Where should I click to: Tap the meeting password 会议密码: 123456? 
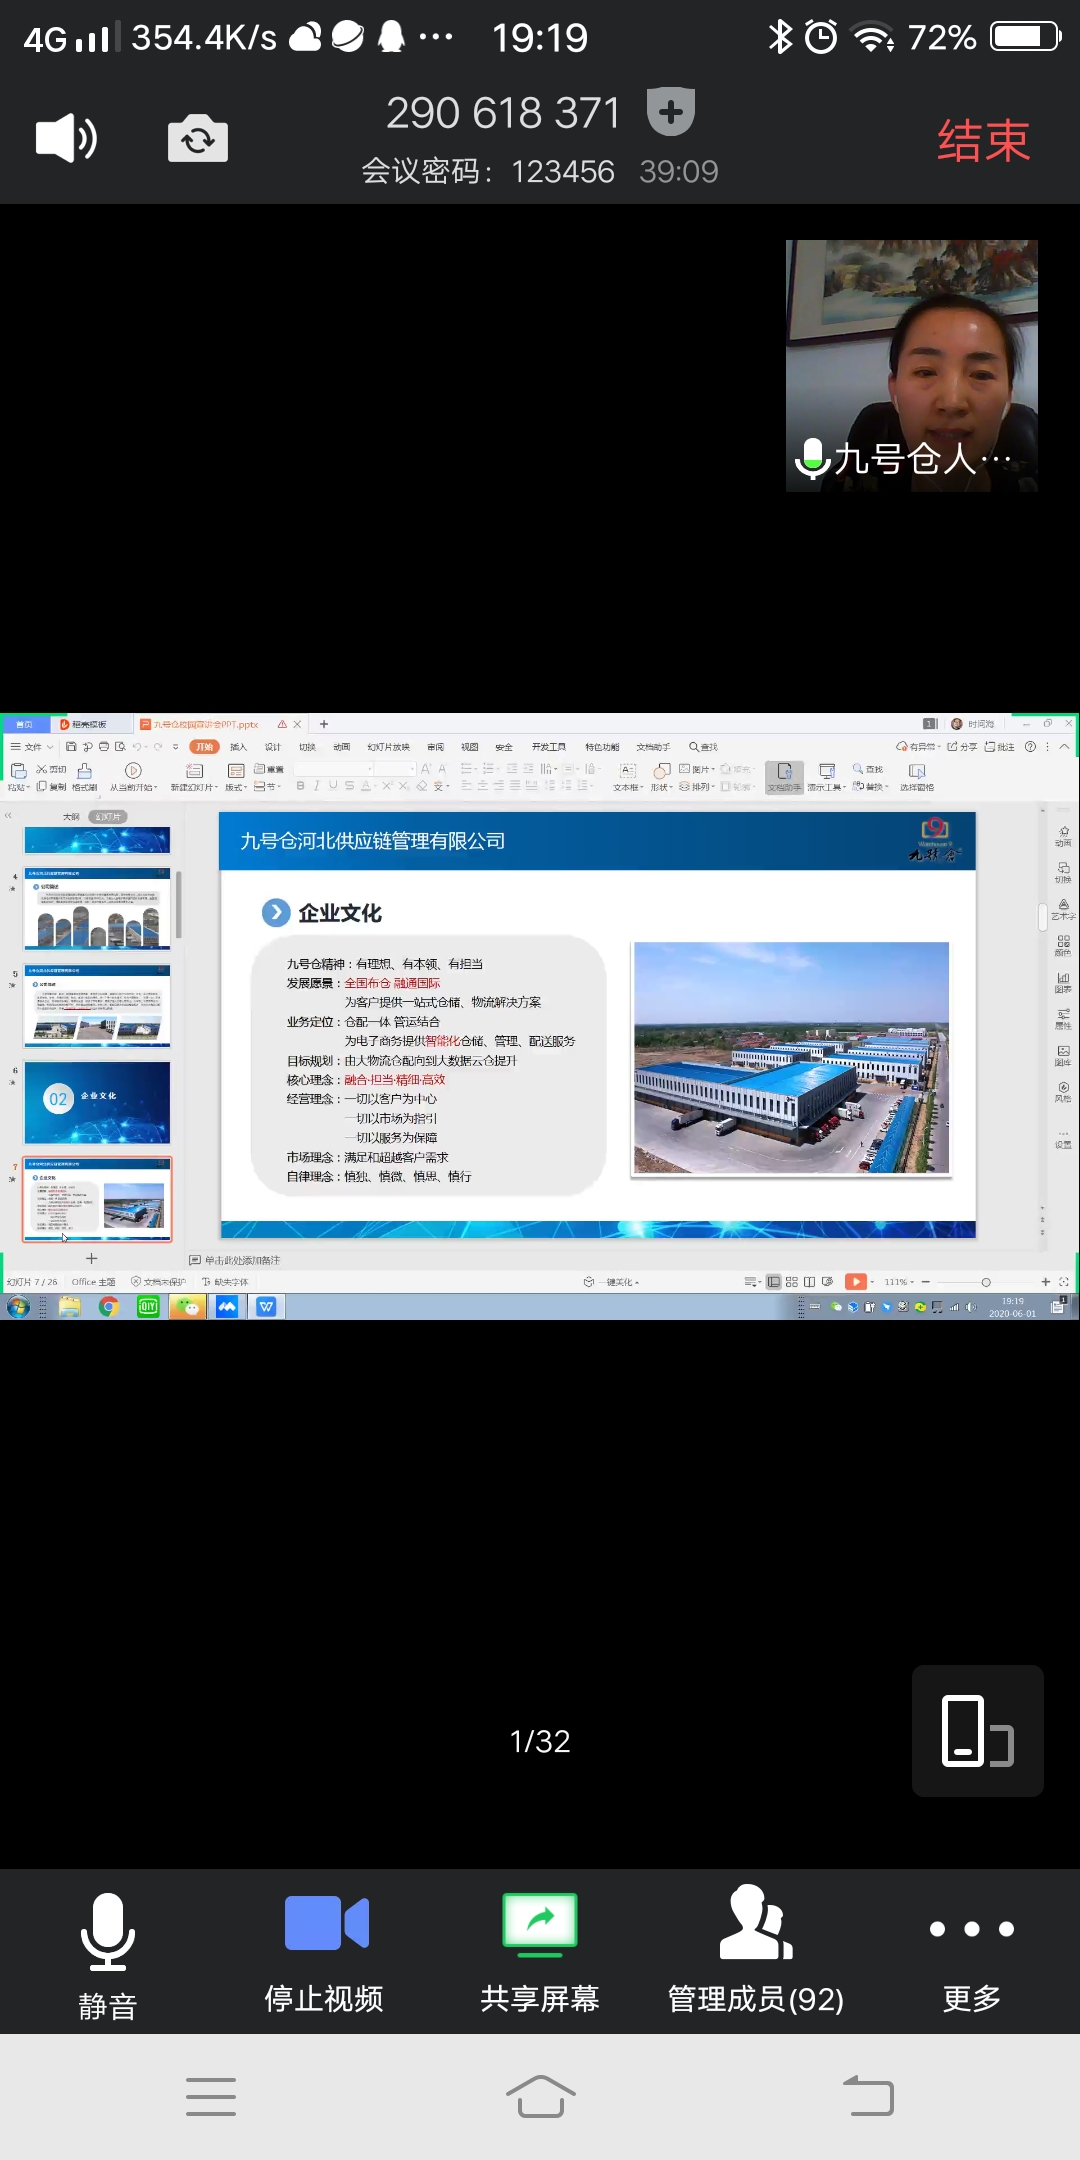488,172
